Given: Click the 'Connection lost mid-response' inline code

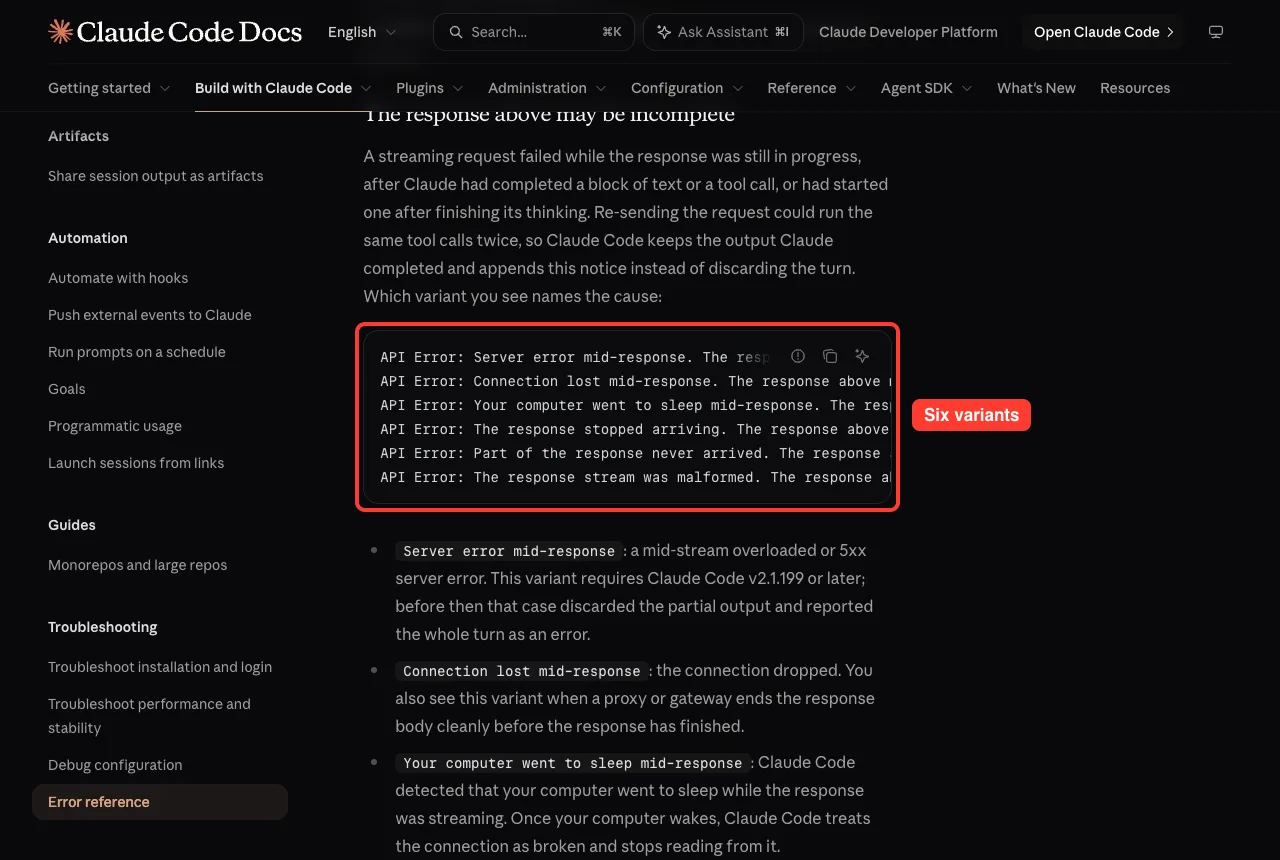Looking at the screenshot, I should click(522, 671).
